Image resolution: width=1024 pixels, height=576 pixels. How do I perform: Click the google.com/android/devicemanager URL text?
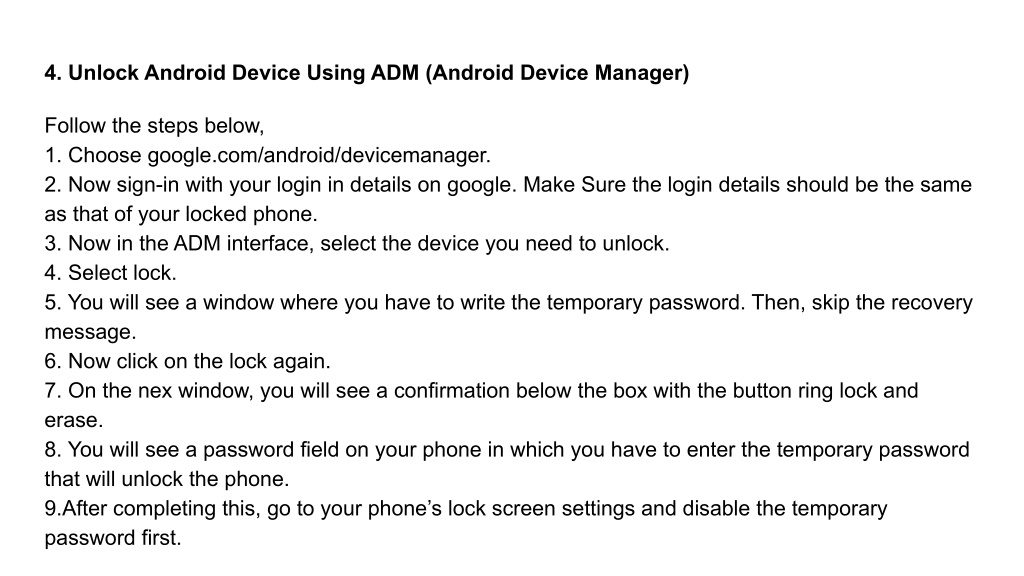[x=319, y=155]
